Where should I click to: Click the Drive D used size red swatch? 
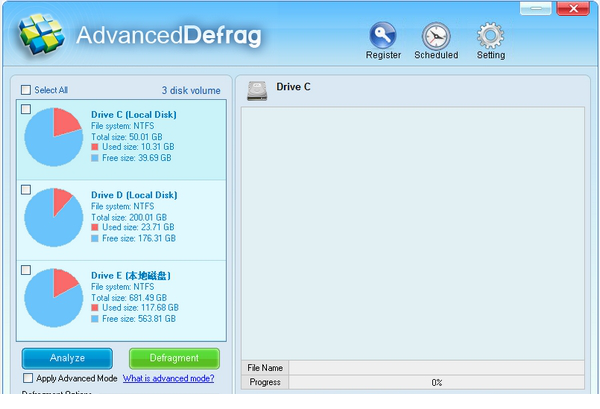pyautogui.click(x=95, y=227)
